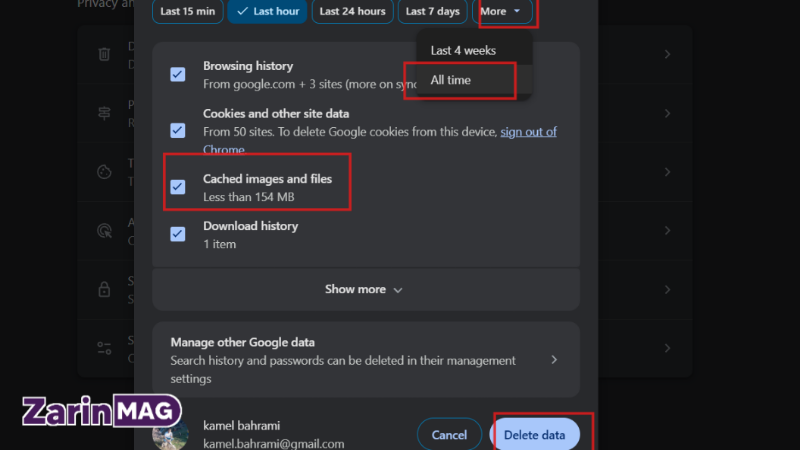
Task: Cancel the delete browsing data dialog
Action: (x=449, y=435)
